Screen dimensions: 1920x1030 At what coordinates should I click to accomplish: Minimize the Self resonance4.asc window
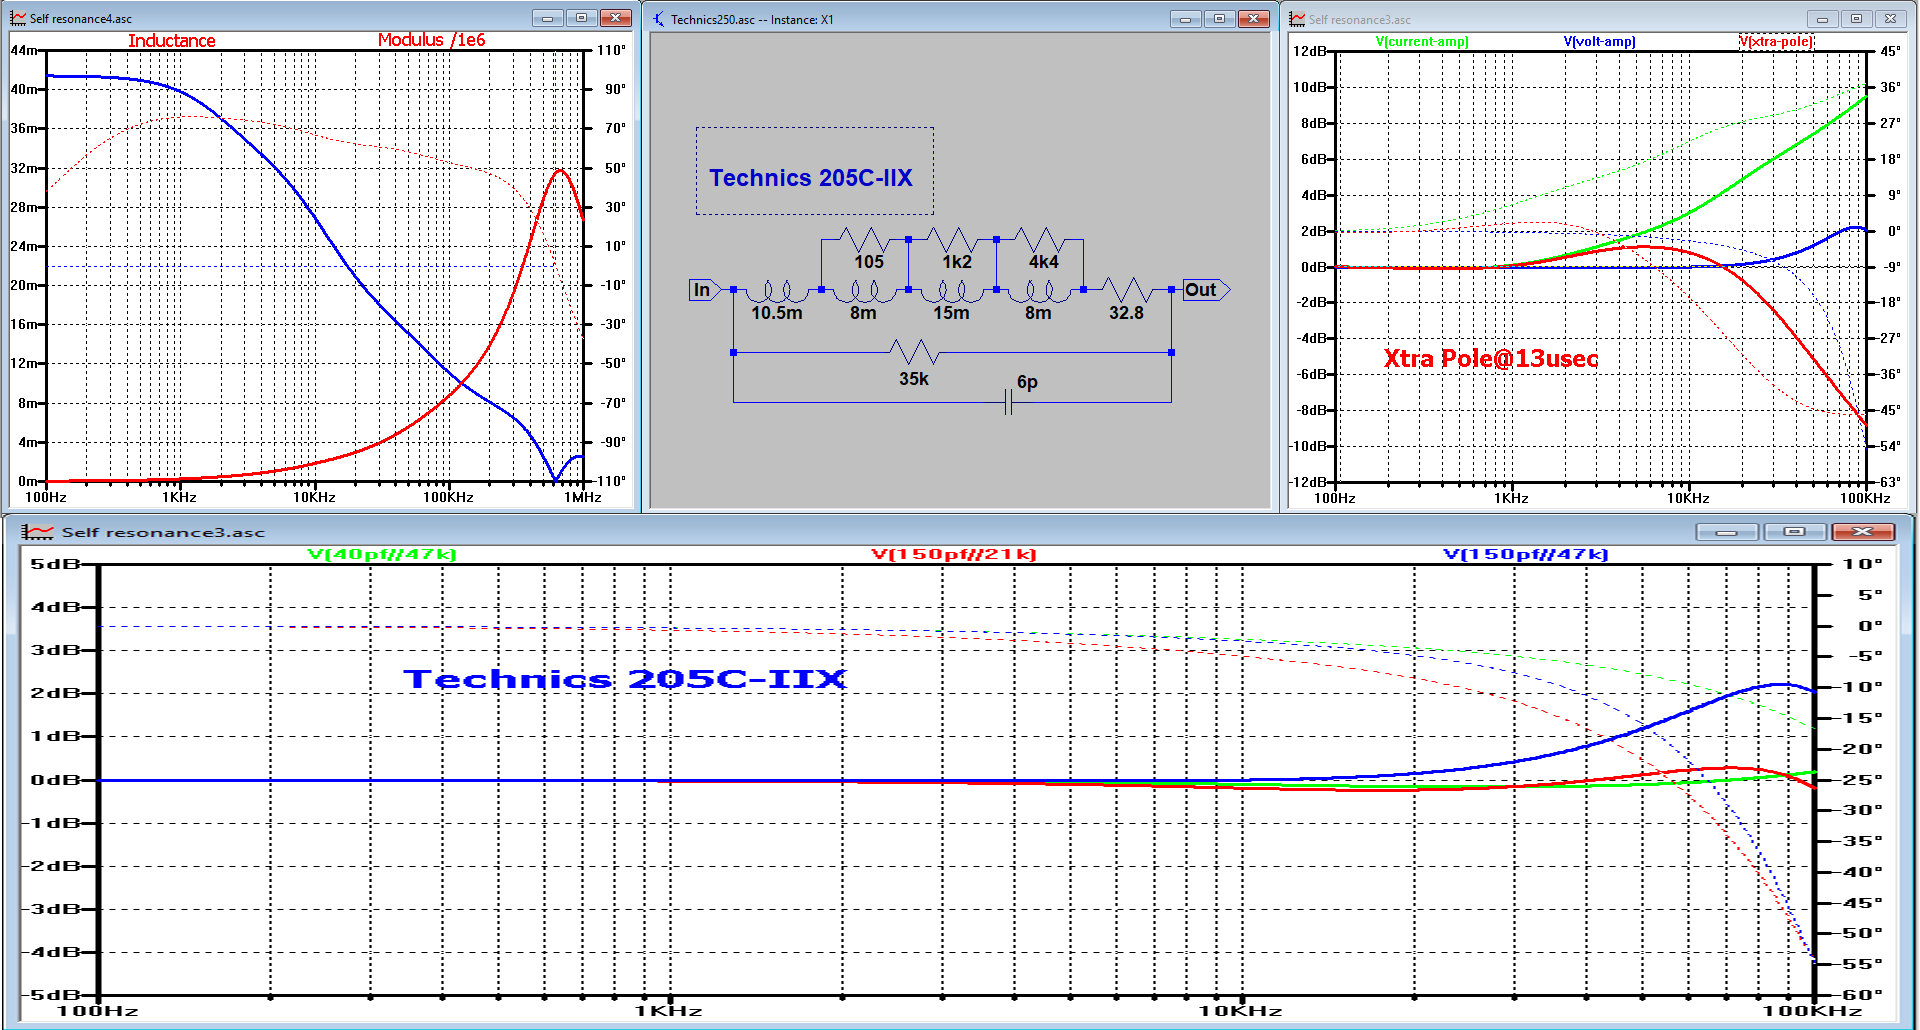[547, 18]
